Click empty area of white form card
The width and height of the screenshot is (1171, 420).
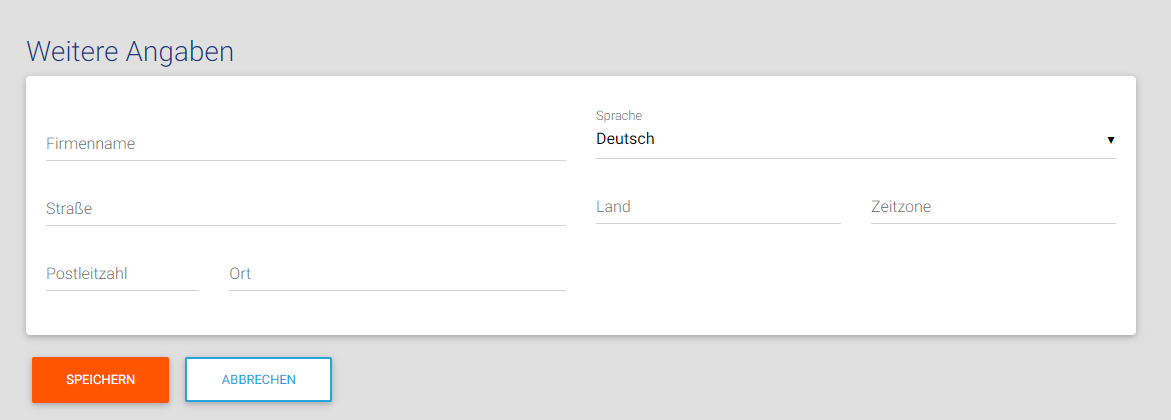pyautogui.click(x=850, y=290)
